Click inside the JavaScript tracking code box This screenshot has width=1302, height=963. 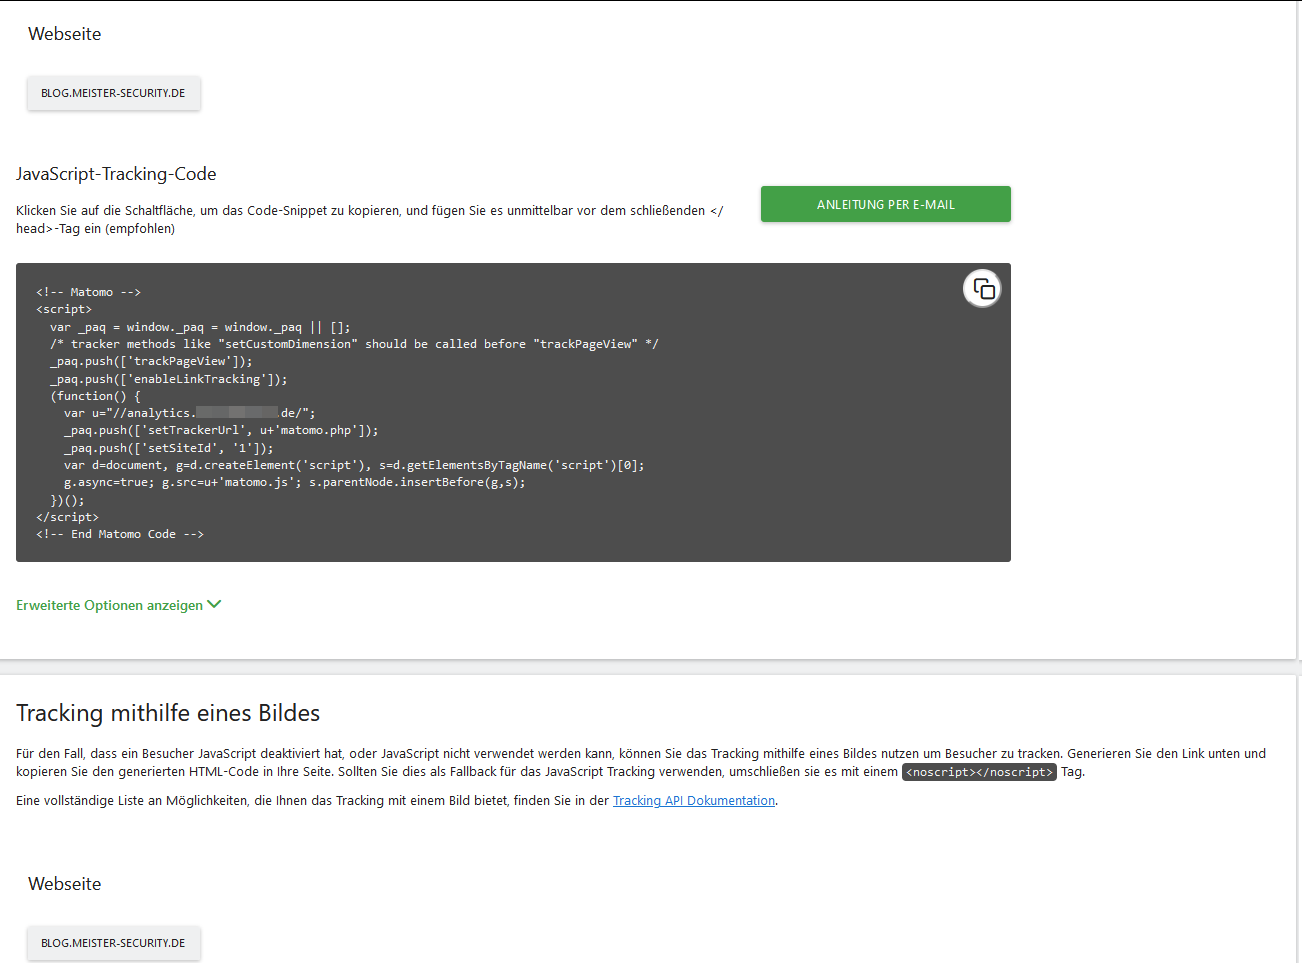513,412
